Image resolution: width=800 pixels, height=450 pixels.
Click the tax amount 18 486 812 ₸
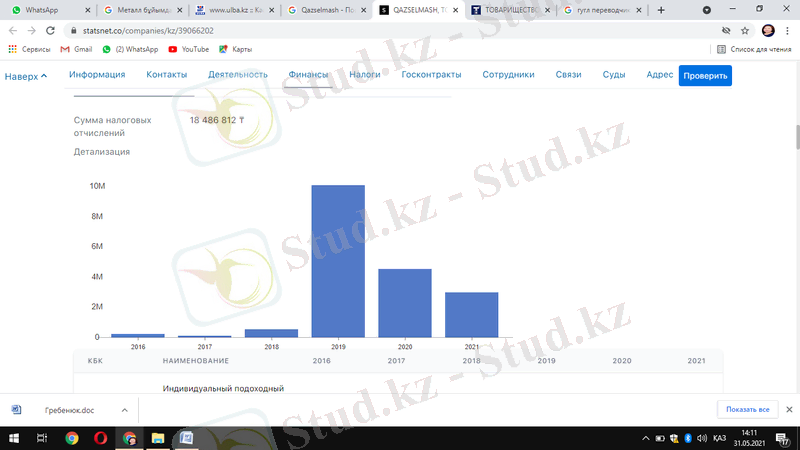(x=217, y=120)
